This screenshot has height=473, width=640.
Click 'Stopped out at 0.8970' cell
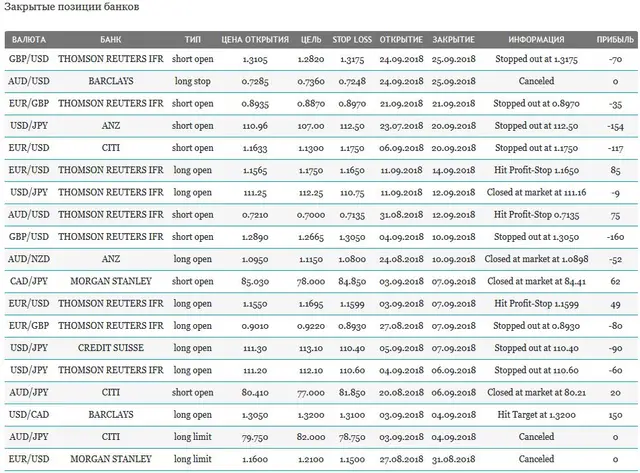coord(536,104)
